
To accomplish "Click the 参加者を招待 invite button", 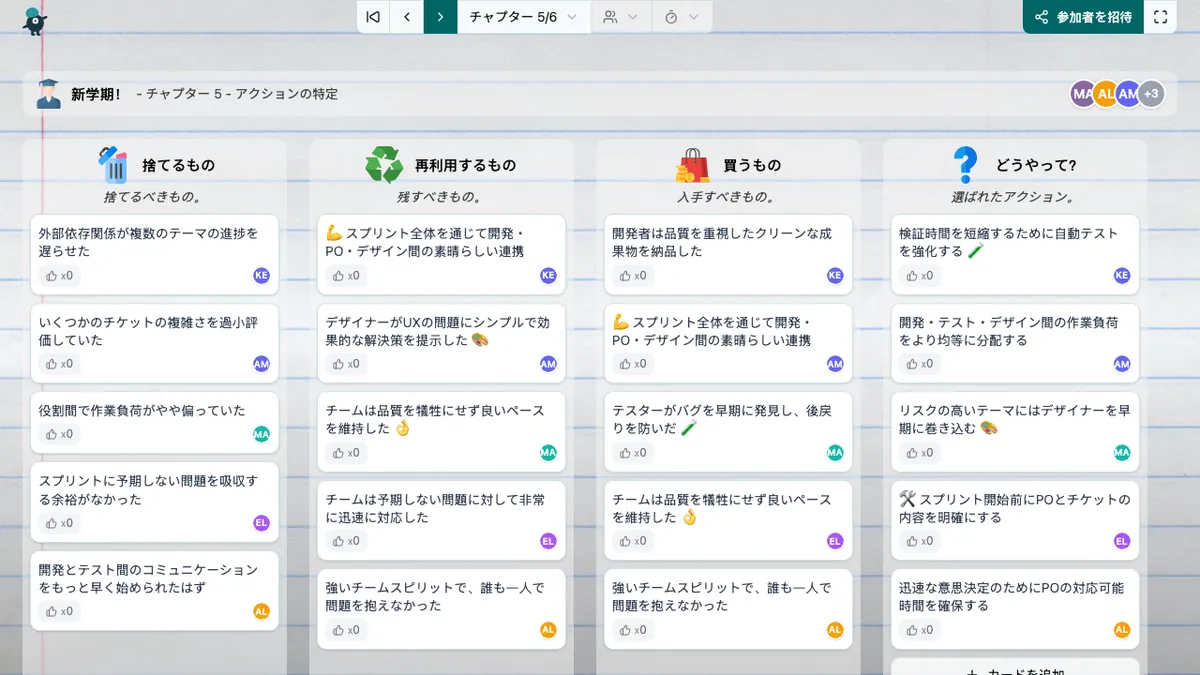I will click(x=1082, y=17).
